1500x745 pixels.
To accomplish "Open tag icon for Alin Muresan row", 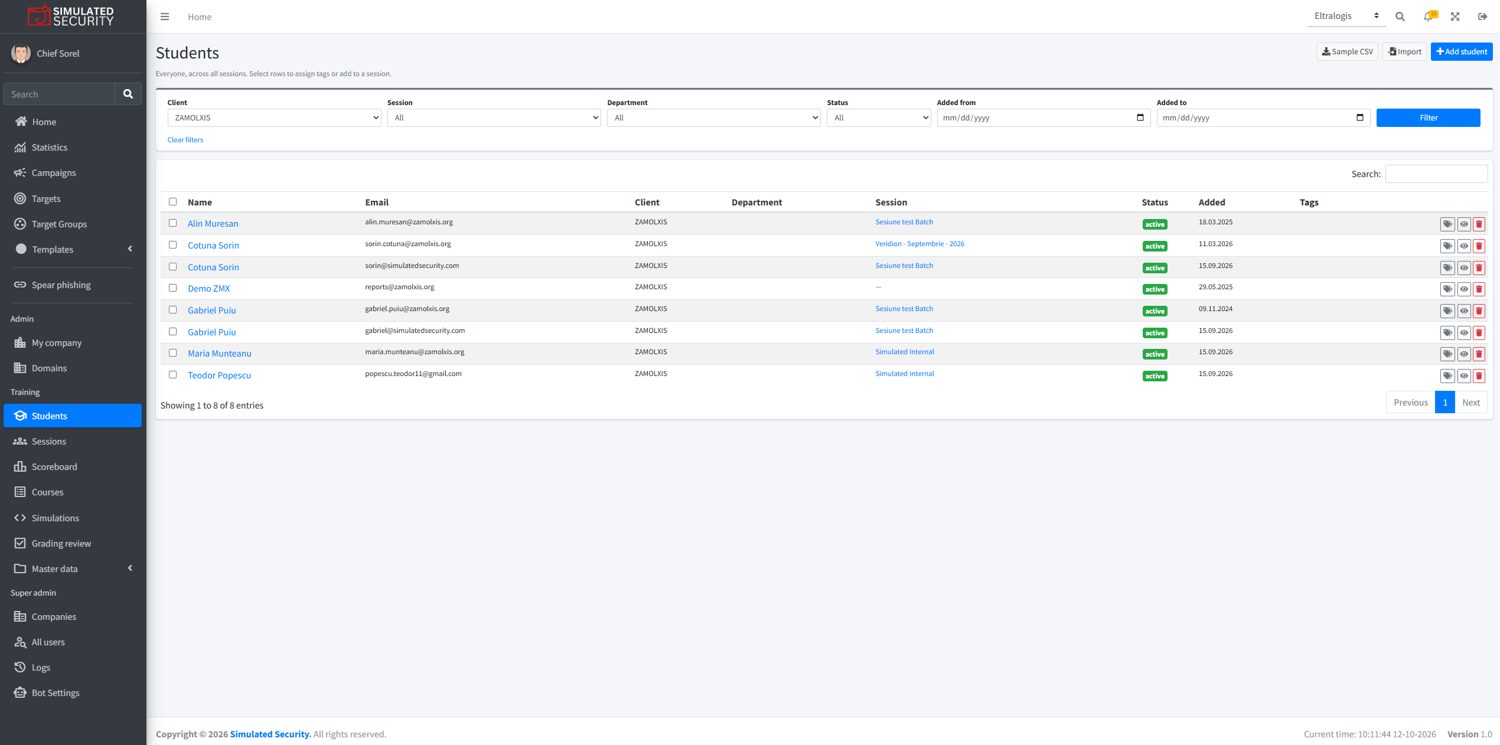I will coord(1447,224).
